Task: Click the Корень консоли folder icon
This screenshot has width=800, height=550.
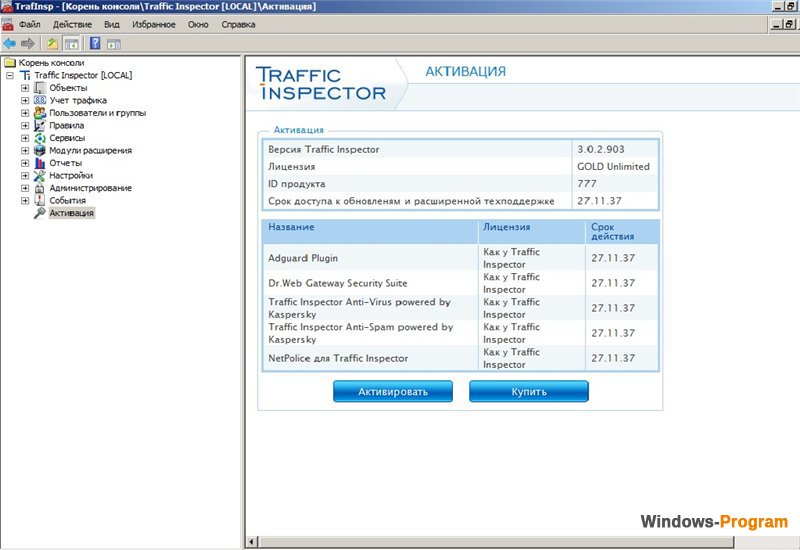Action: click(10, 63)
